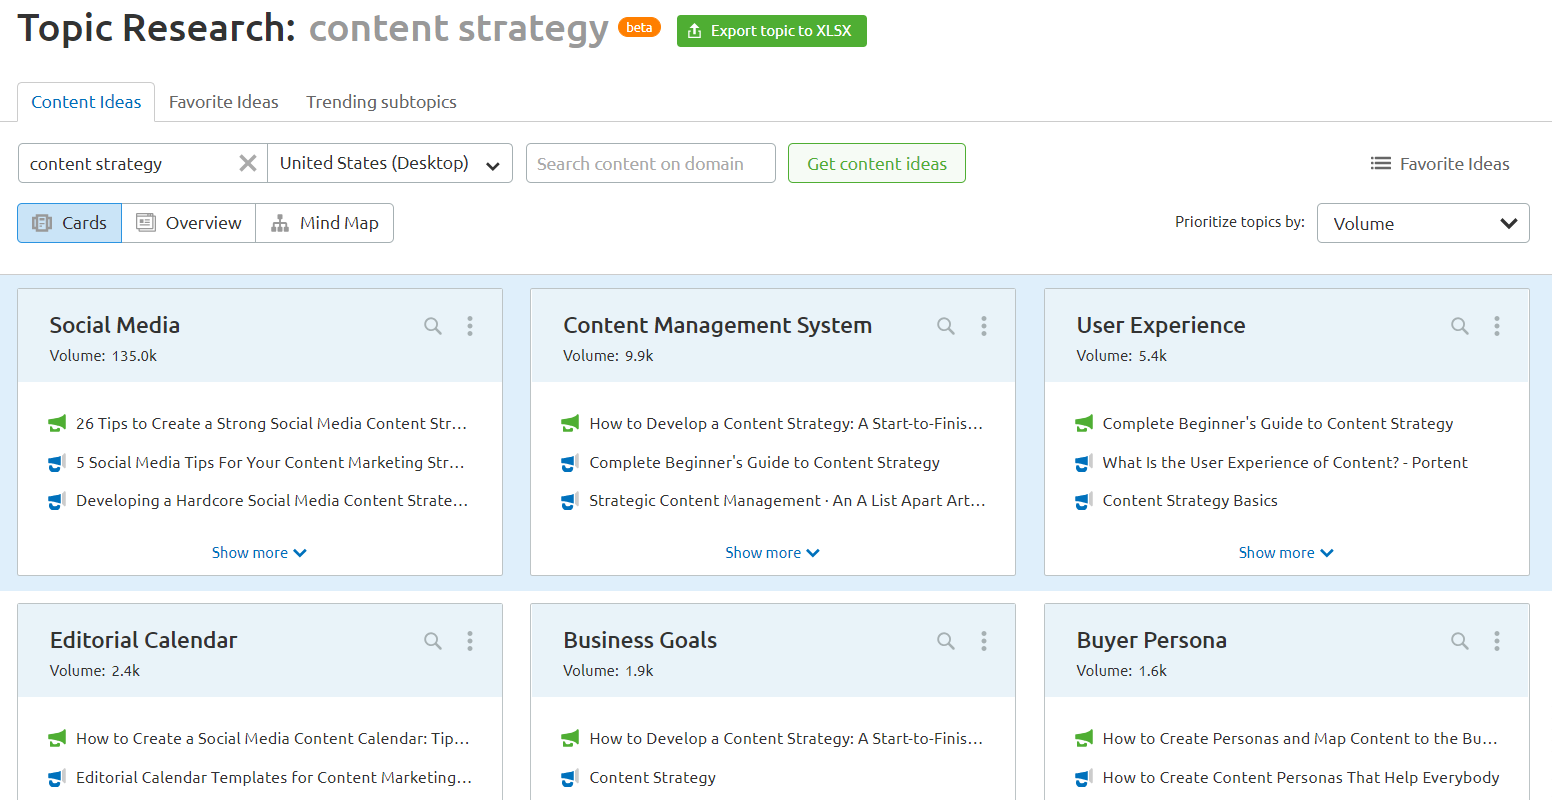
Task: Click the Content Management System card title
Action: coord(717,326)
